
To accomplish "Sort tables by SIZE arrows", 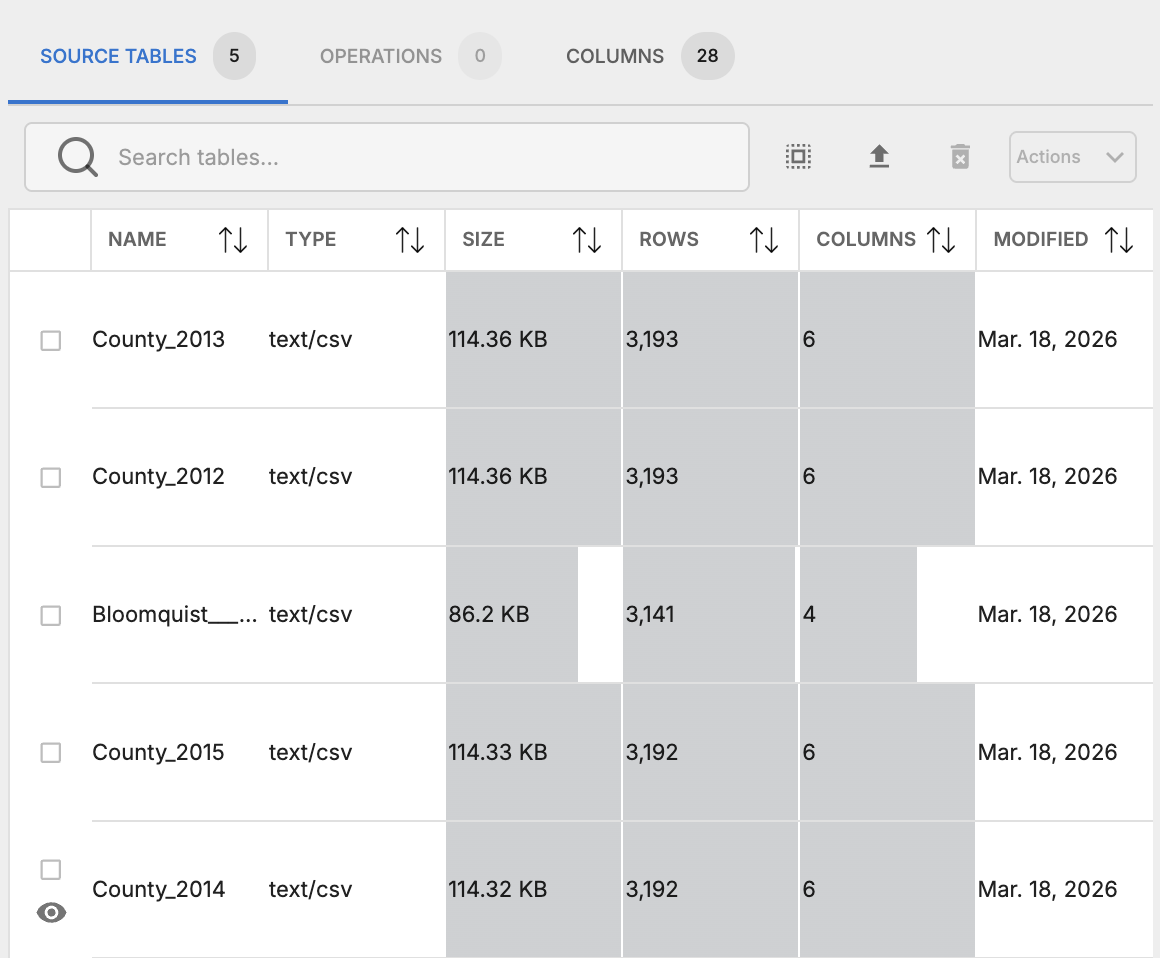I will (587, 240).
